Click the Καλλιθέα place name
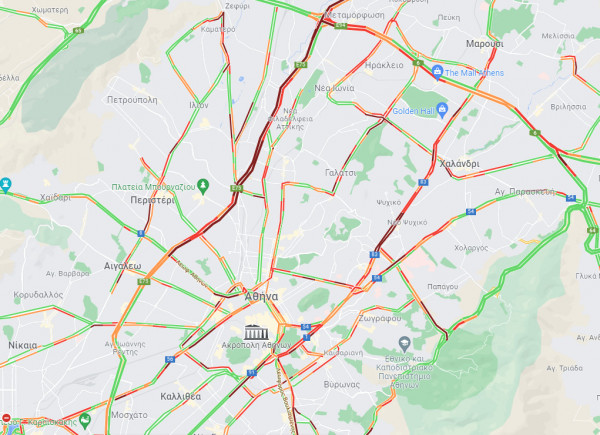 (x=181, y=396)
